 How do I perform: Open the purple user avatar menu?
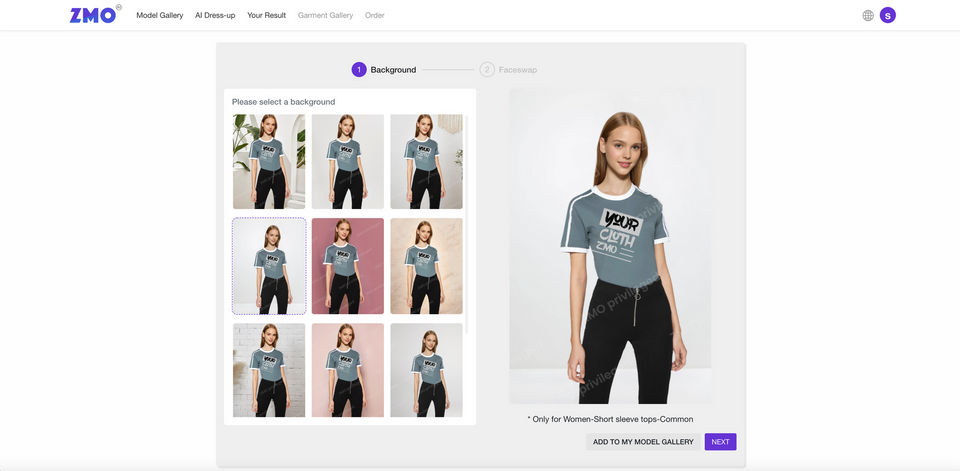888,15
